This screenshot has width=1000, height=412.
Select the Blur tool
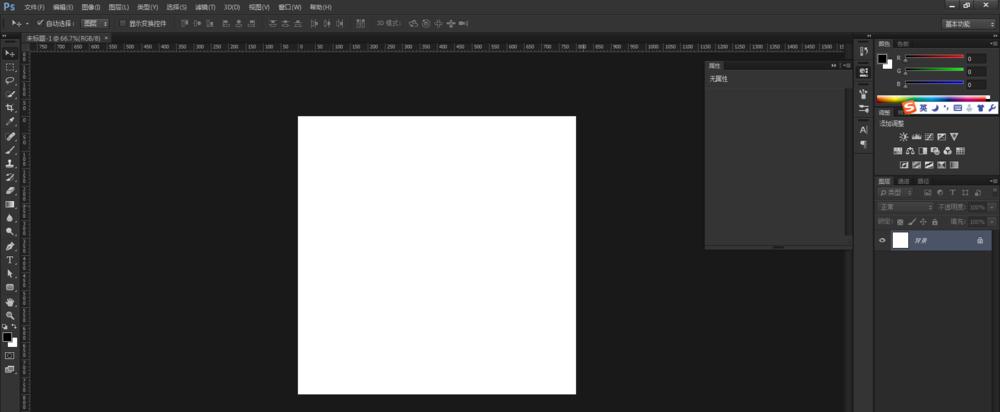point(10,218)
